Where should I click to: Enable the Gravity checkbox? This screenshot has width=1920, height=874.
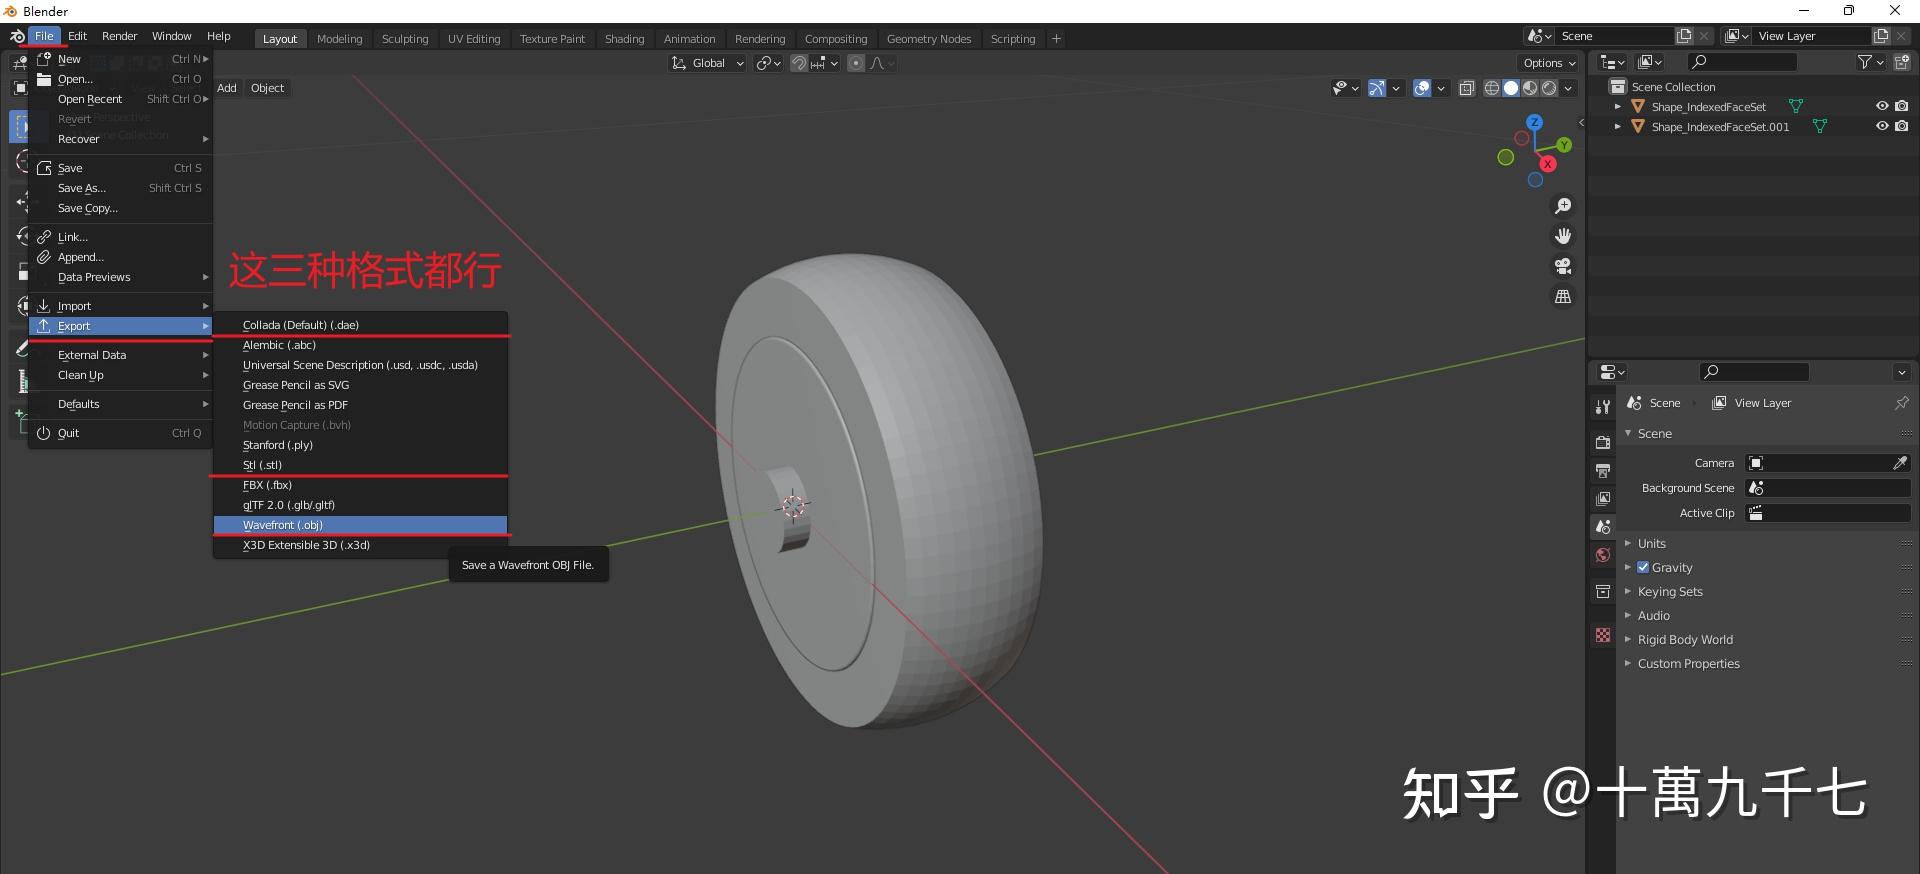(x=1643, y=567)
